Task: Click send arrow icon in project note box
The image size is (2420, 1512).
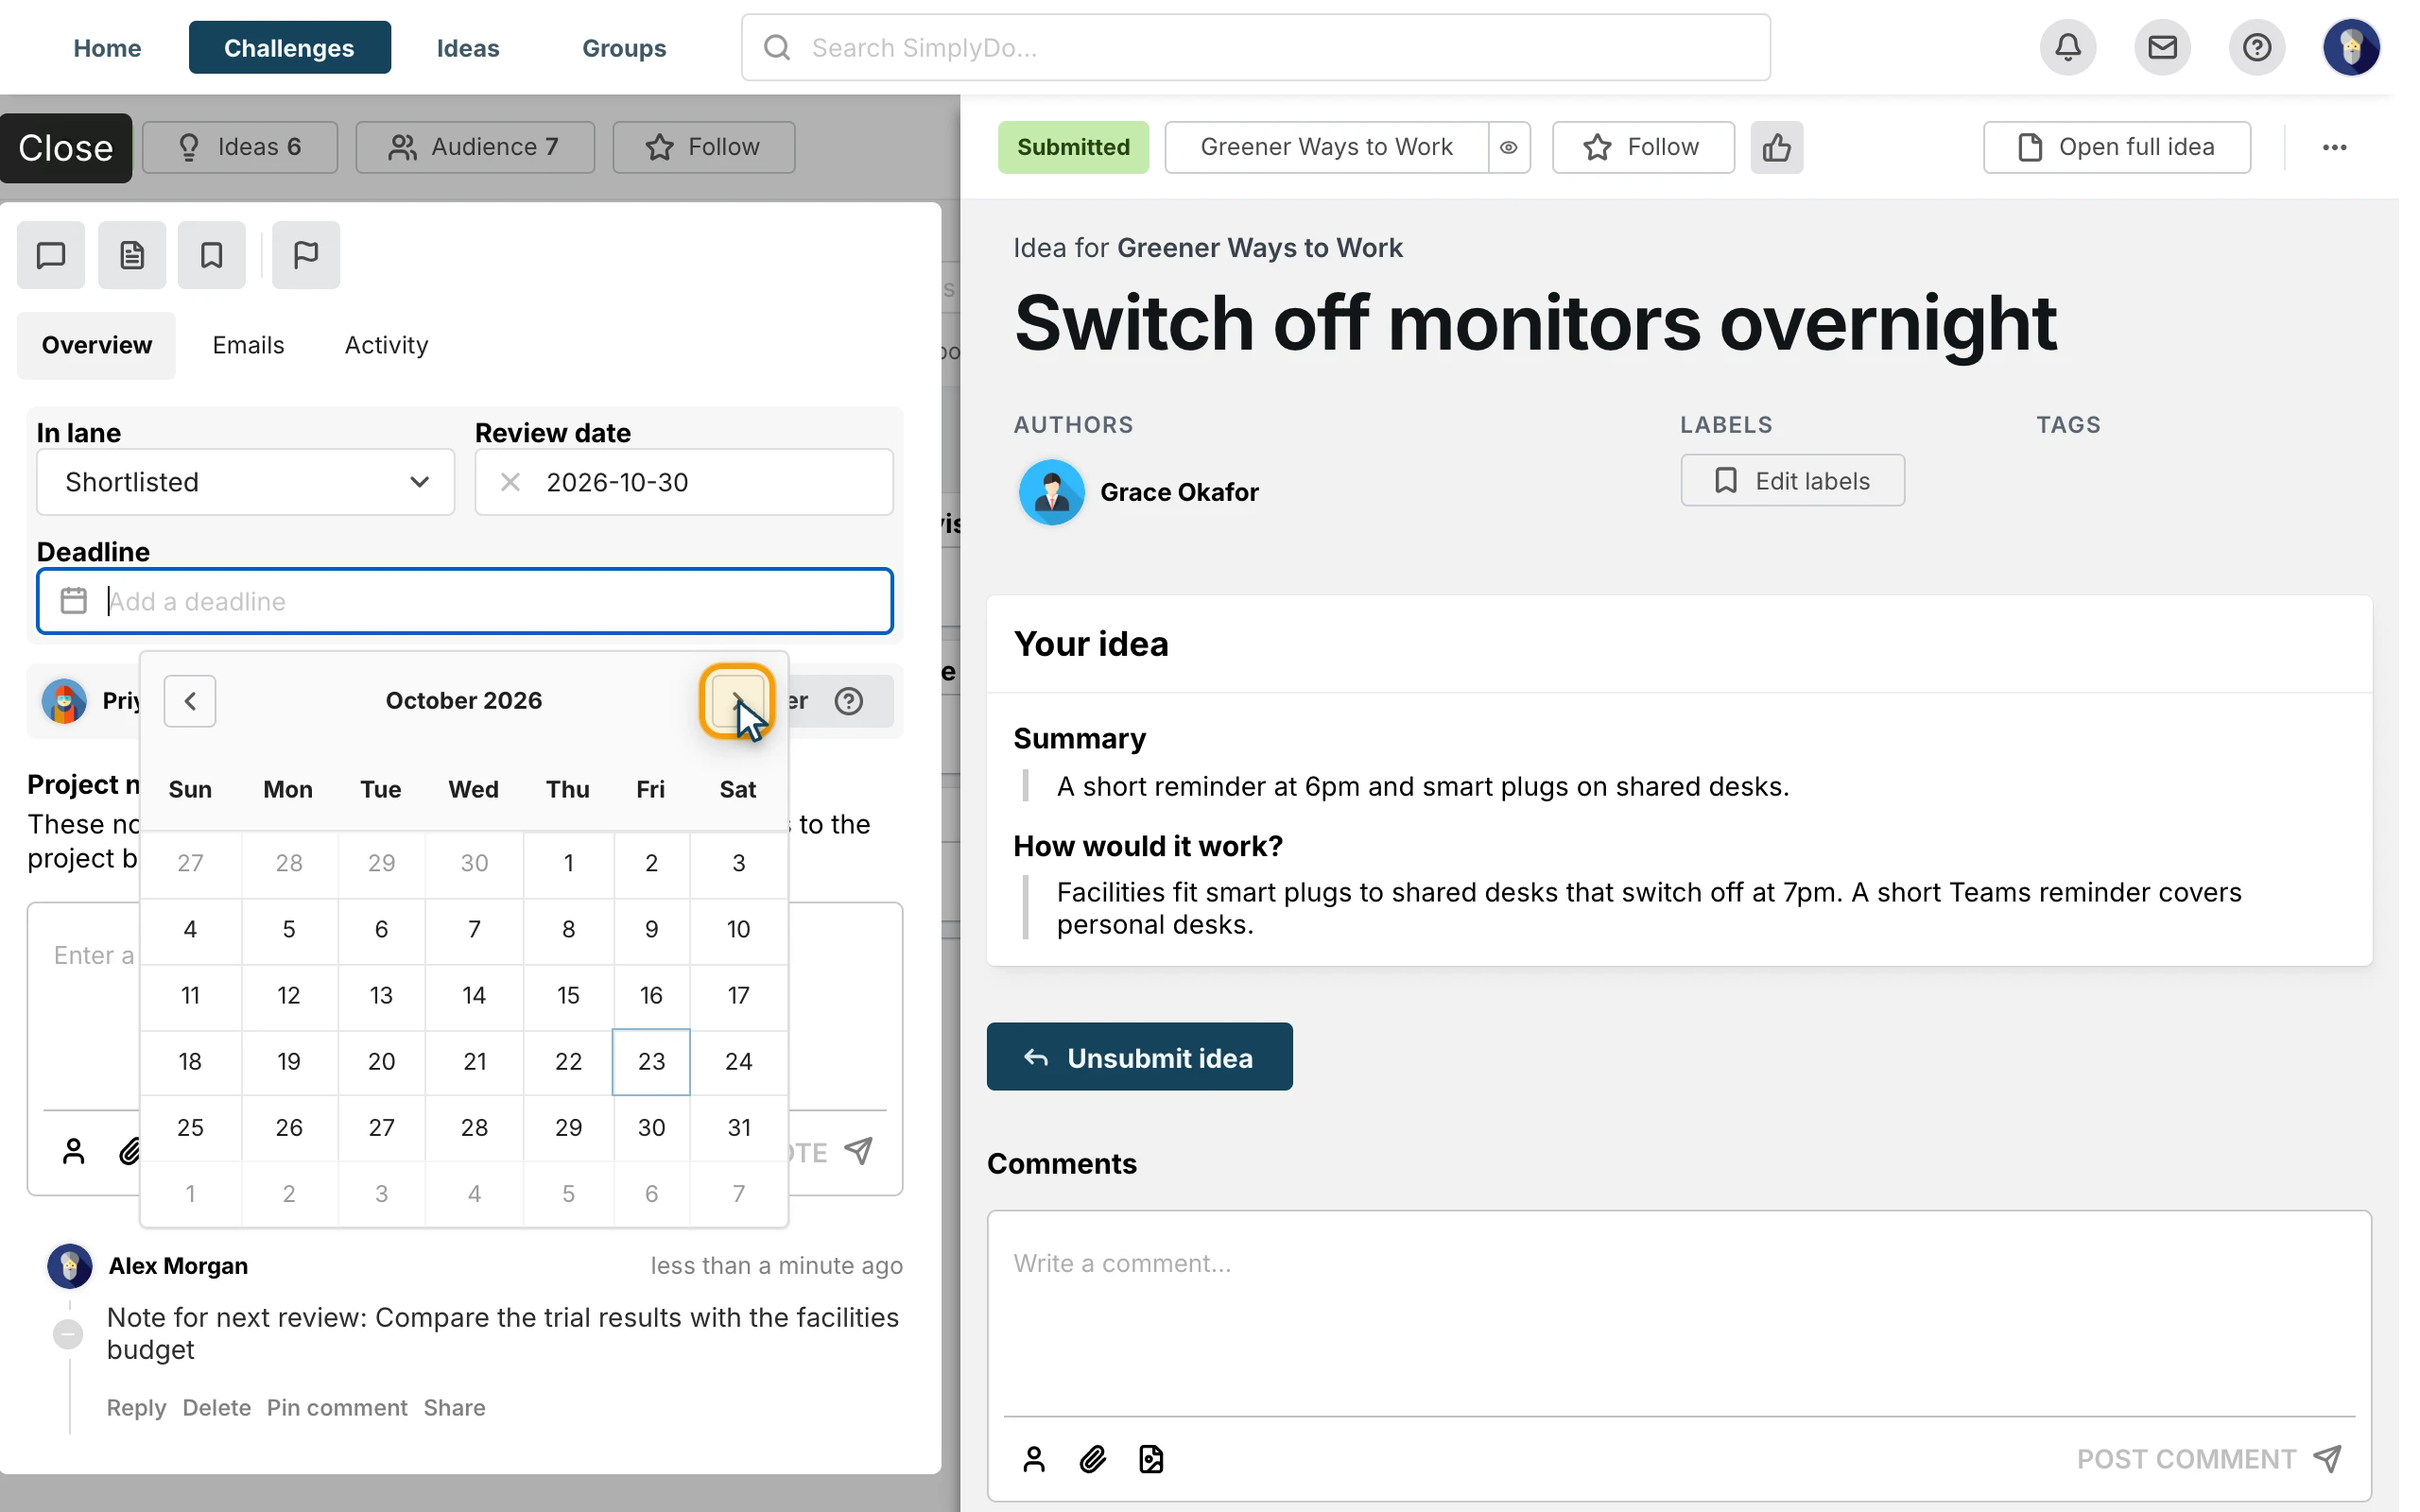Action: point(859,1151)
